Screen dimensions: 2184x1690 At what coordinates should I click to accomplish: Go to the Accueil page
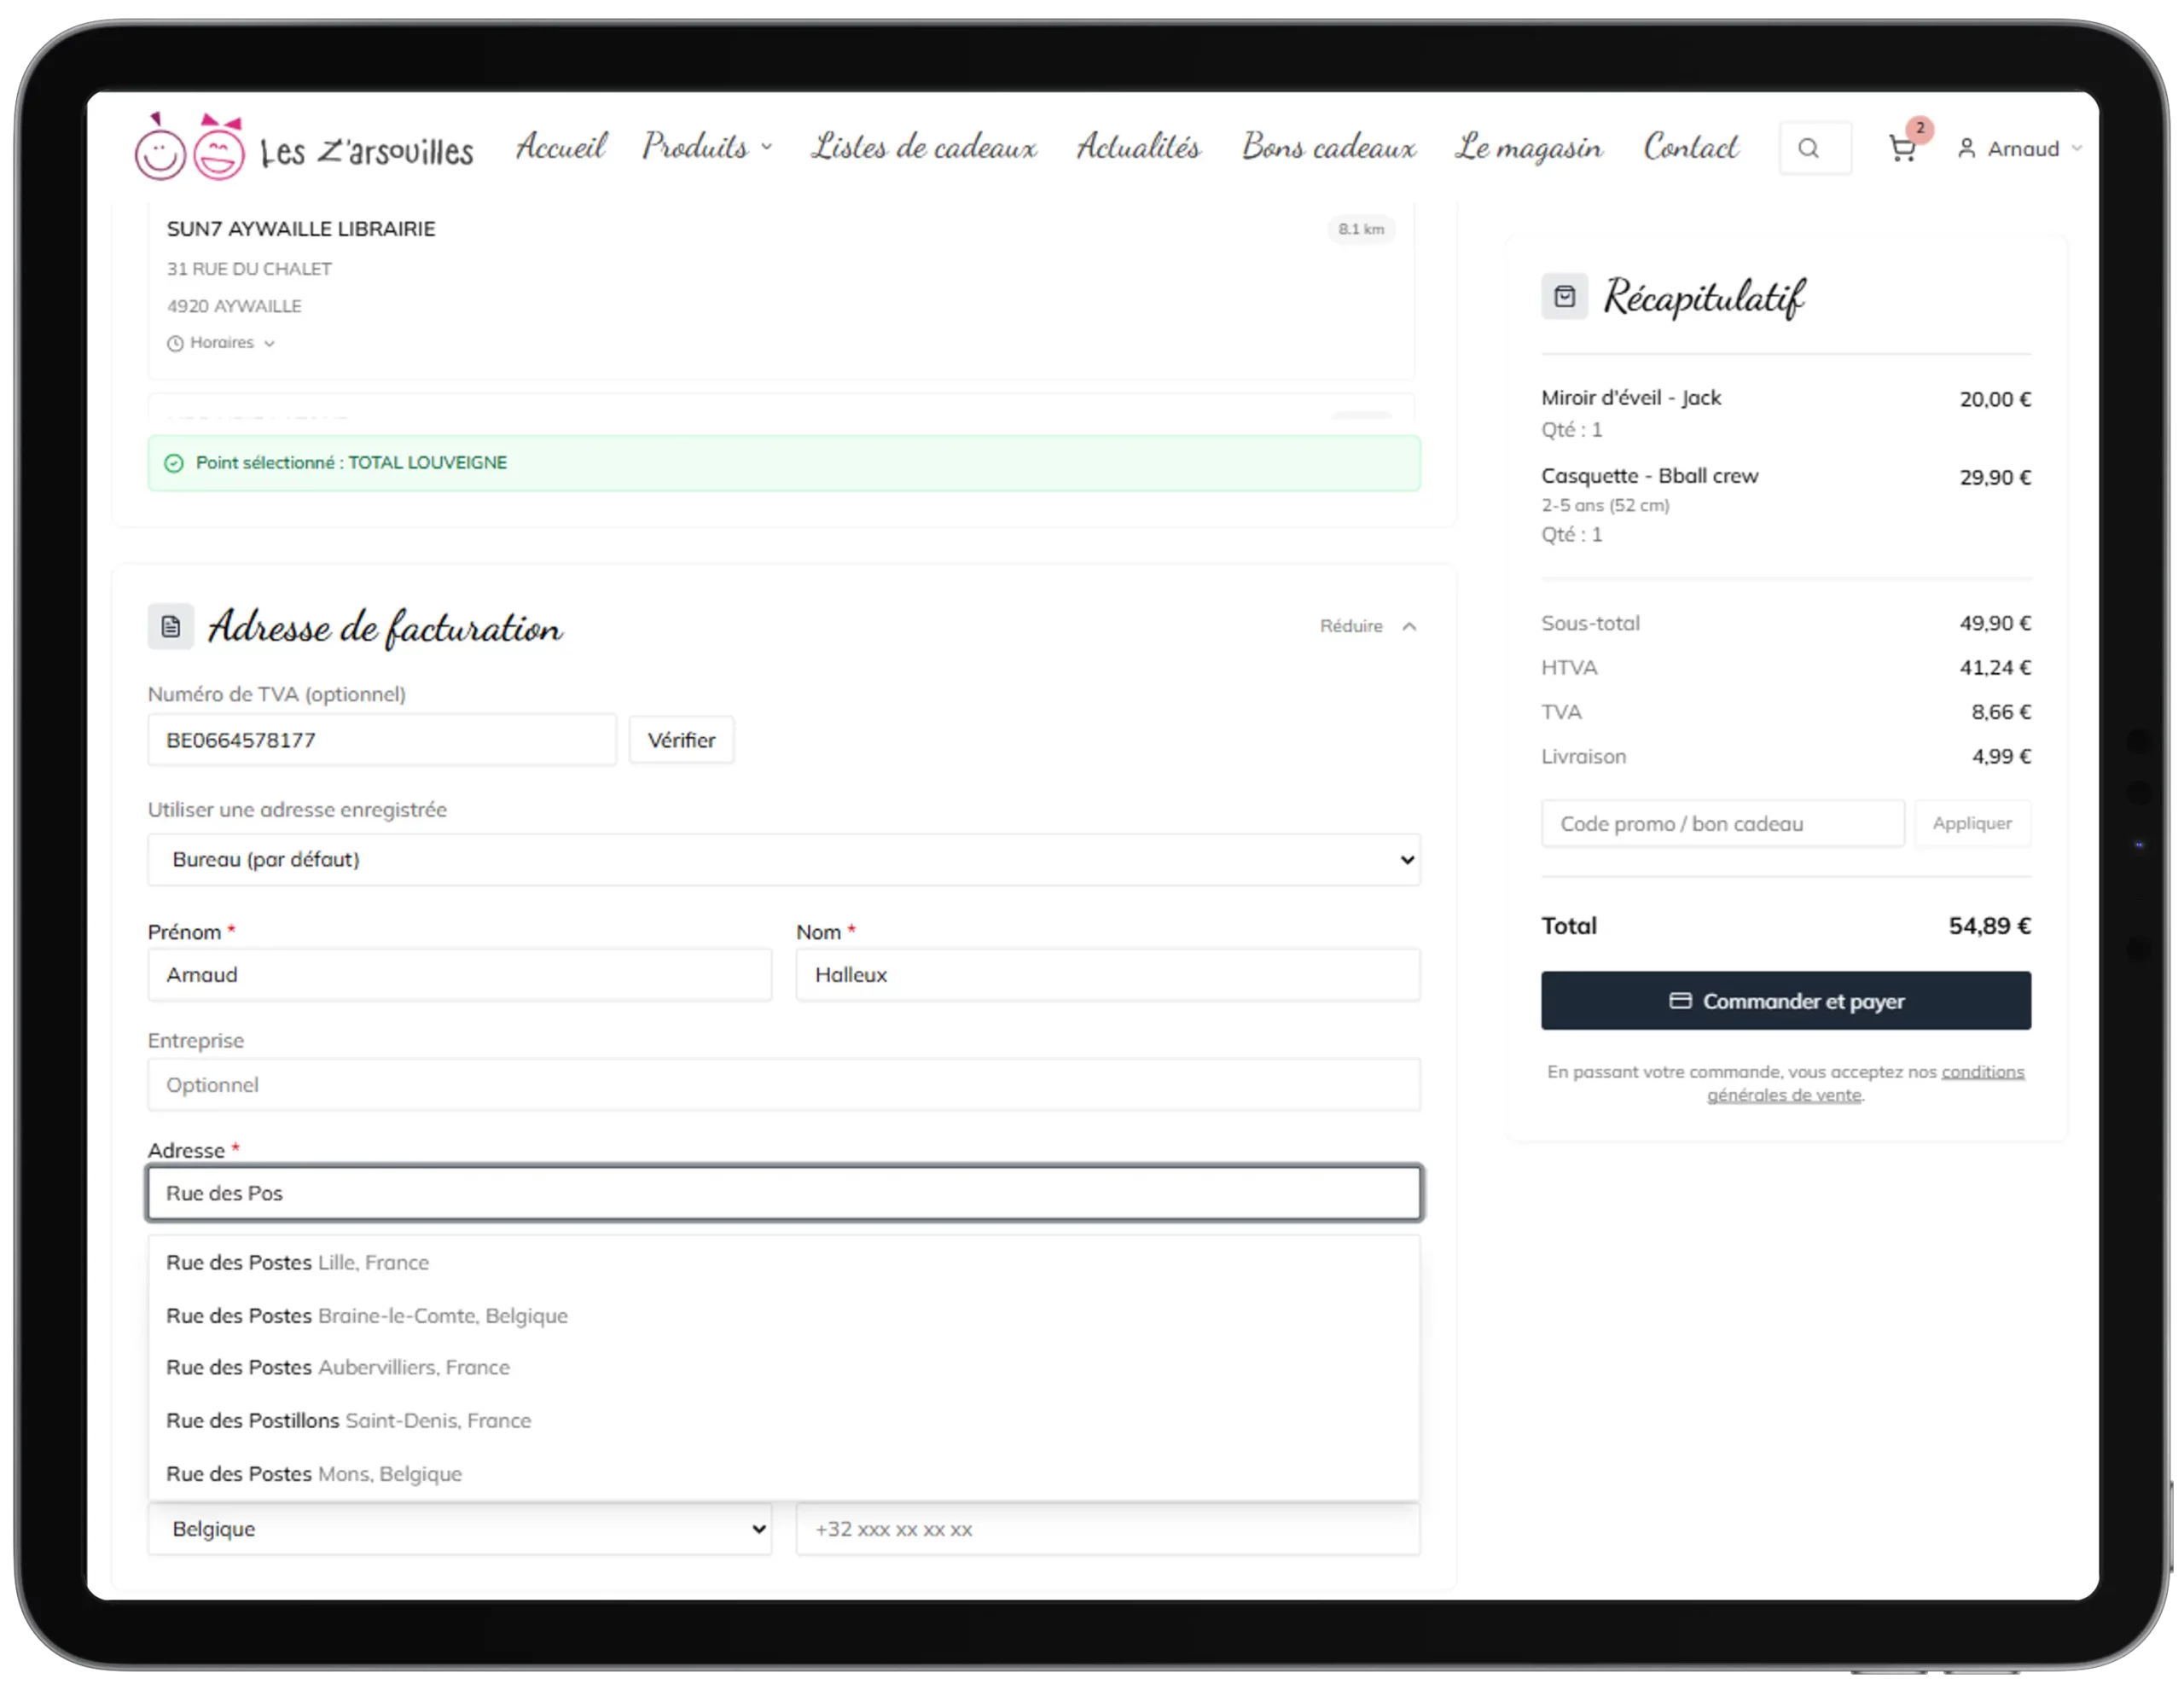coord(561,147)
